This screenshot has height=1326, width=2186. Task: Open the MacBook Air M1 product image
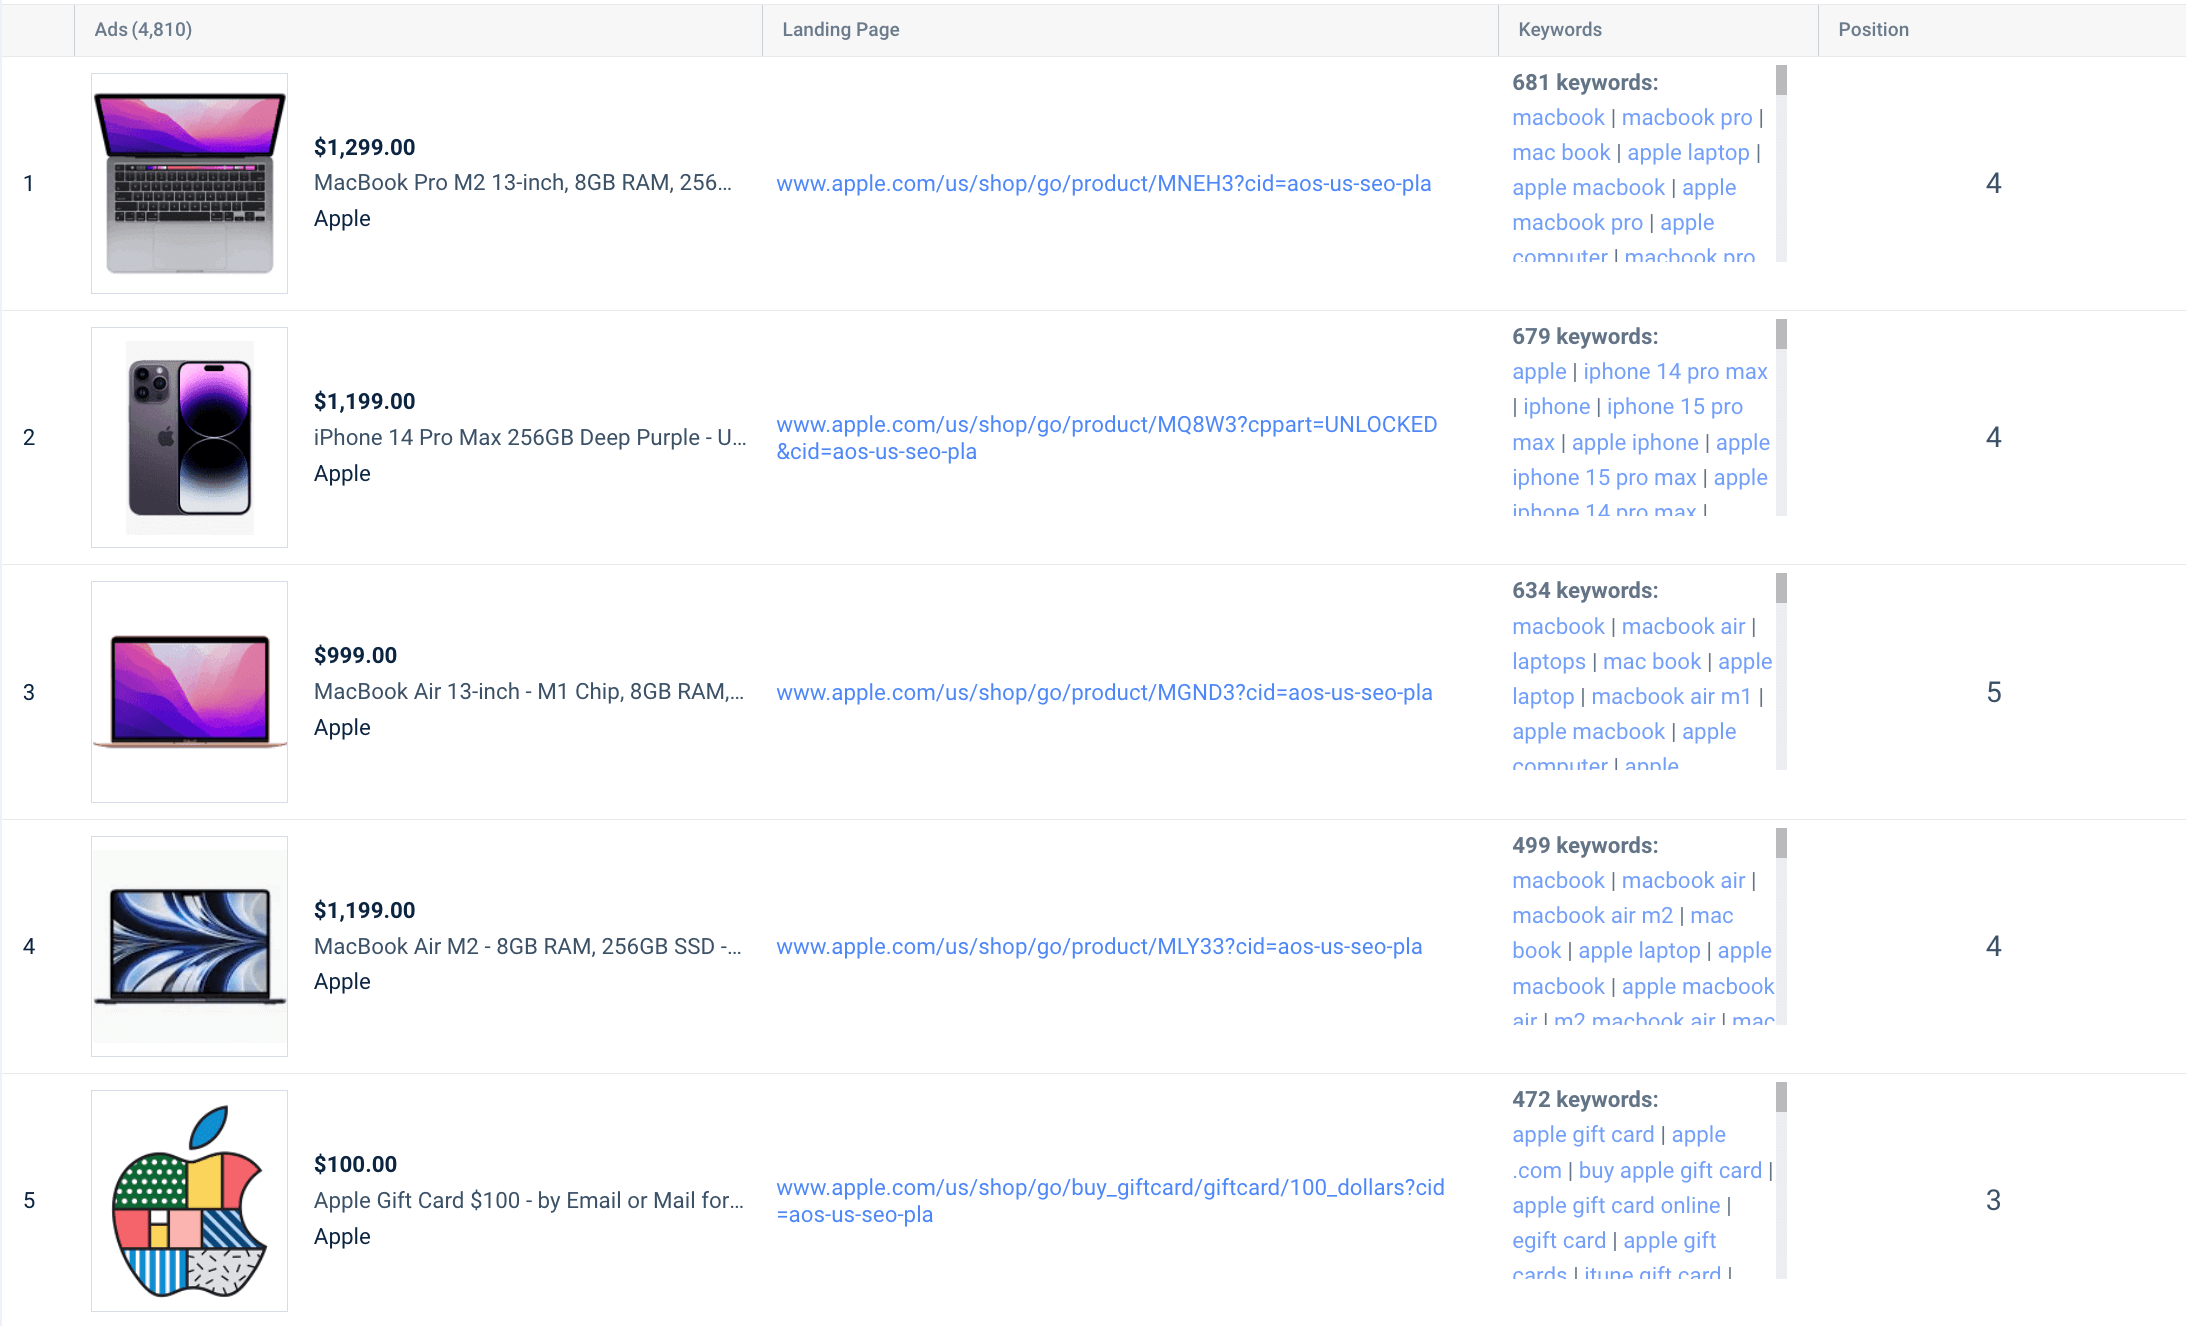189,692
